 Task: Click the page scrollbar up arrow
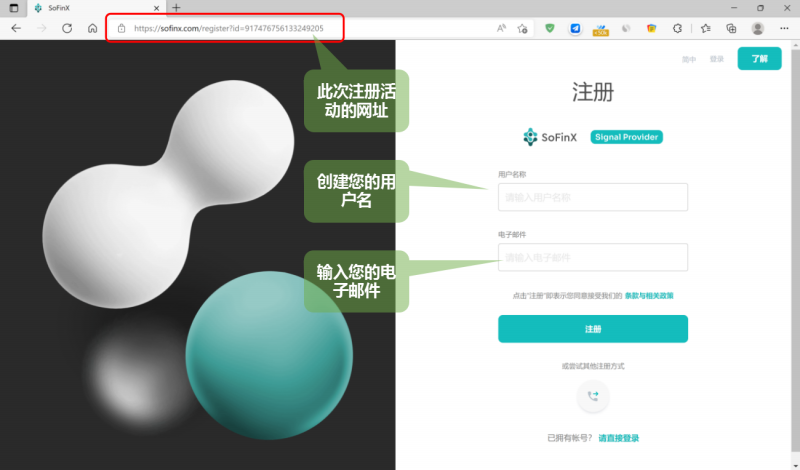(x=796, y=45)
